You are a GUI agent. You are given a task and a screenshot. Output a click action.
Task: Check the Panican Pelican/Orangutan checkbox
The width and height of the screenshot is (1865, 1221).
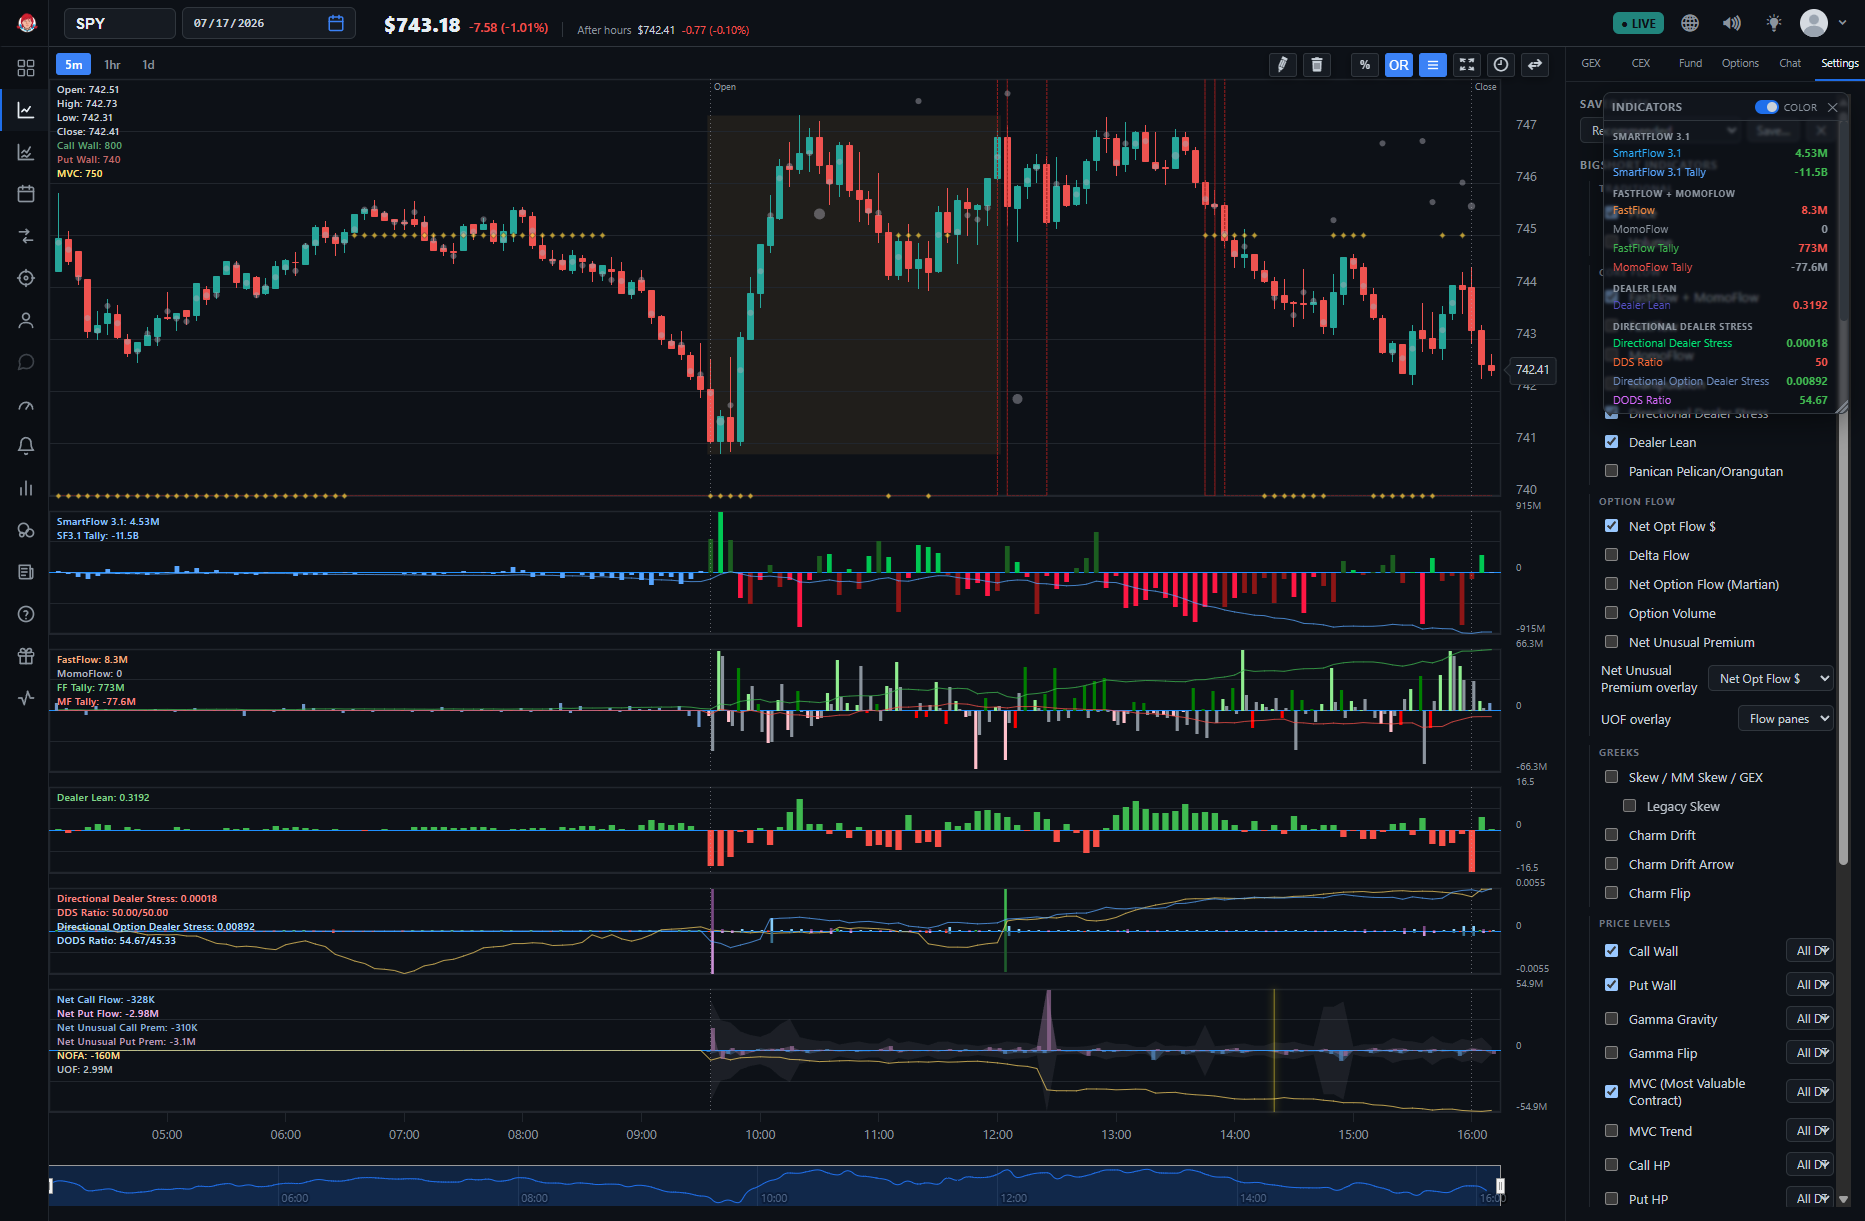[x=1611, y=471]
